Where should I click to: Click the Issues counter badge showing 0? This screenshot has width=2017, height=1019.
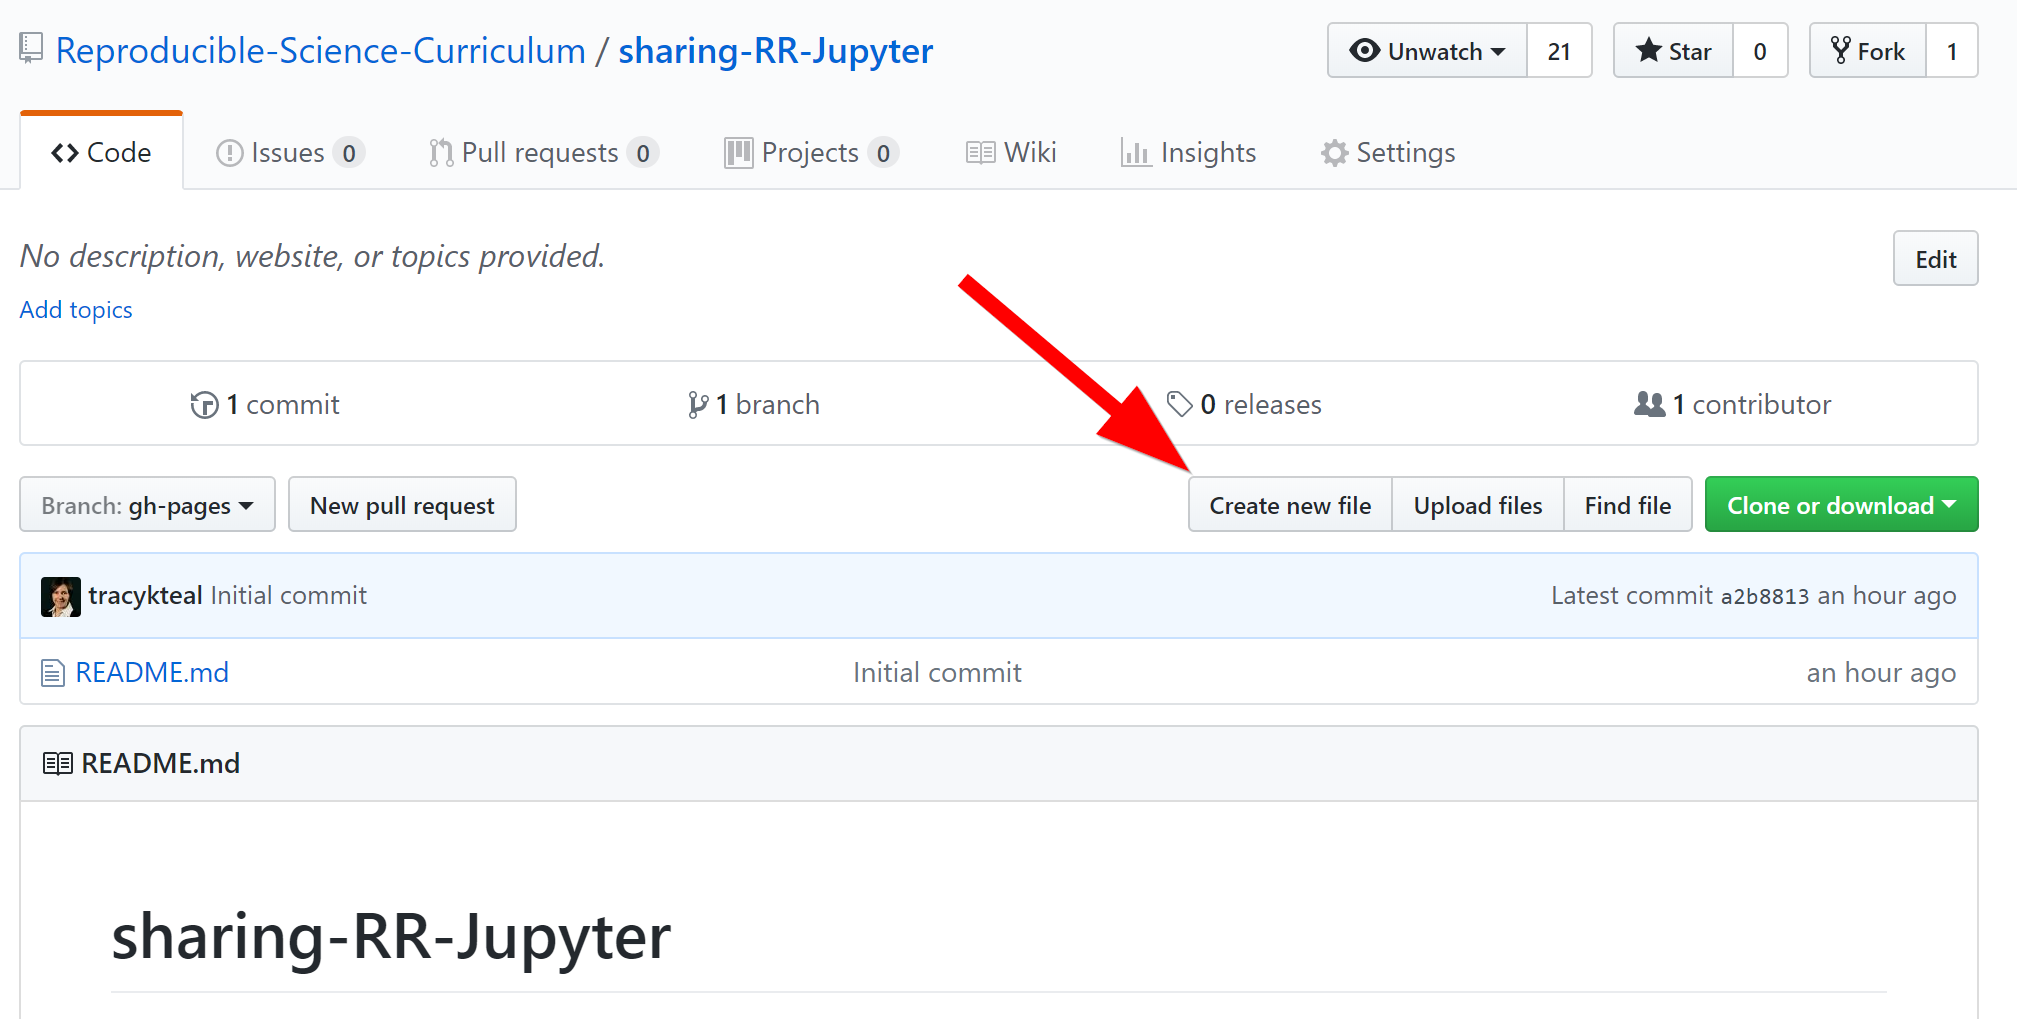tap(349, 153)
